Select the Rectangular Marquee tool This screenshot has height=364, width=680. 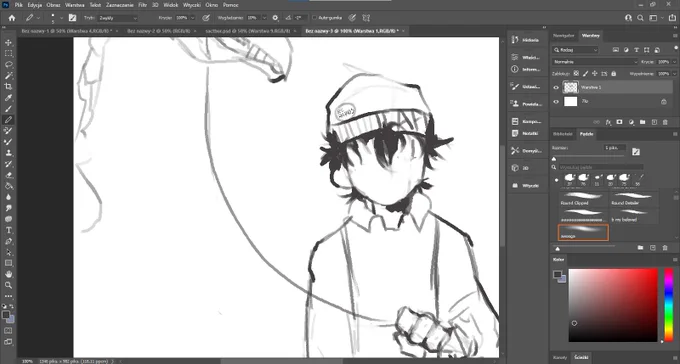click(x=8, y=54)
